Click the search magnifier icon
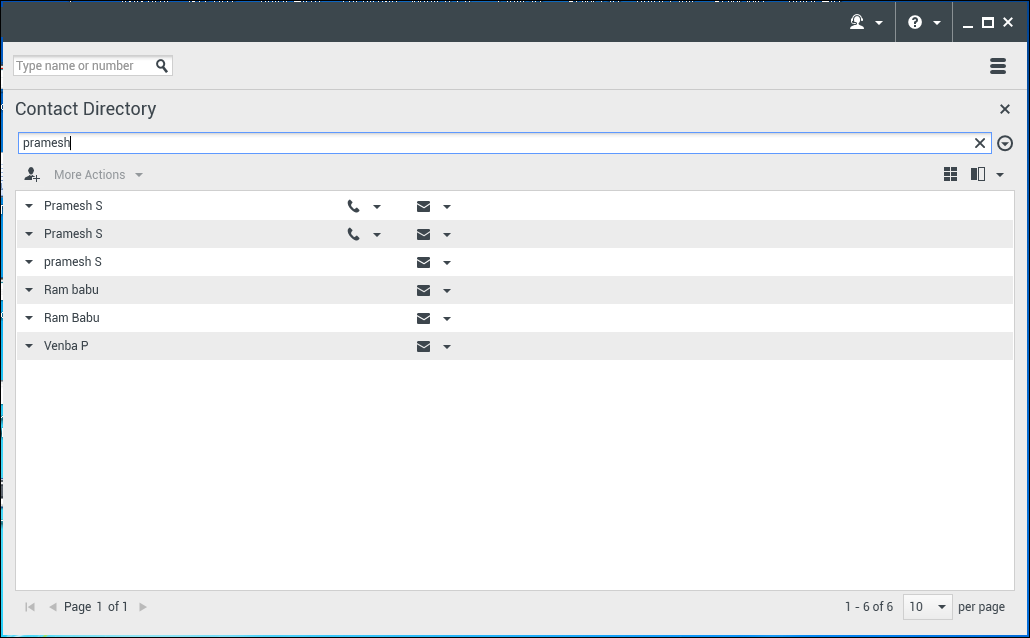 pos(162,65)
